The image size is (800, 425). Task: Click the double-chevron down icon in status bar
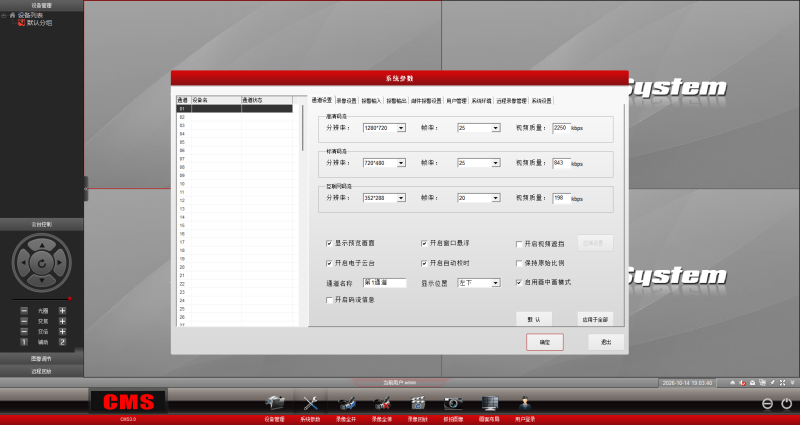792,383
